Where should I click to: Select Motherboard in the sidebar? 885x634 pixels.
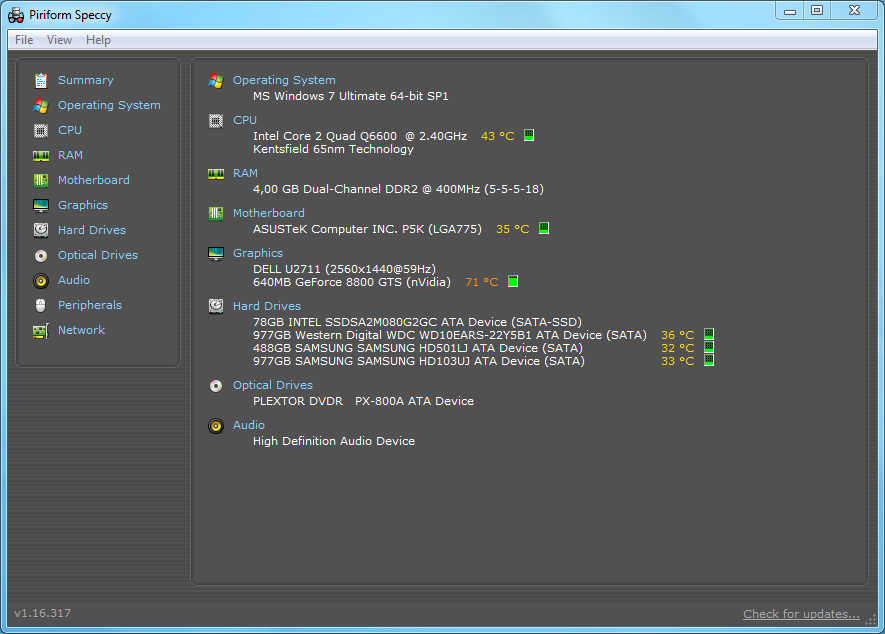pyautogui.click(x=94, y=180)
